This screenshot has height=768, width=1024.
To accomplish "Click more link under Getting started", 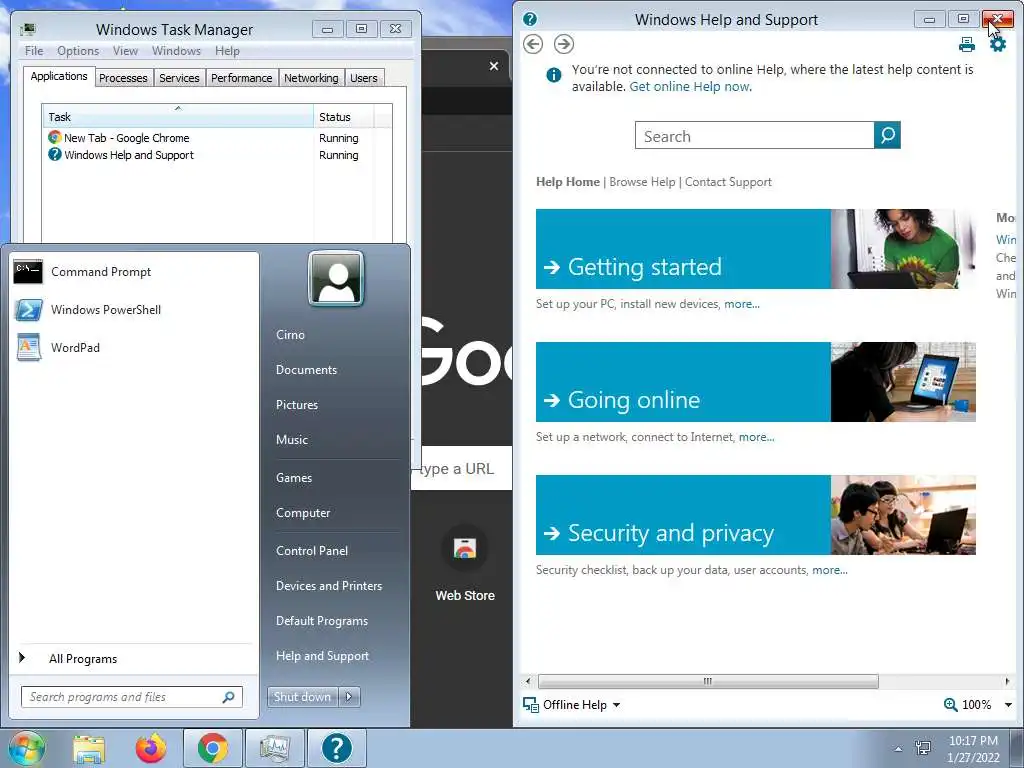I will click(x=742, y=304).
